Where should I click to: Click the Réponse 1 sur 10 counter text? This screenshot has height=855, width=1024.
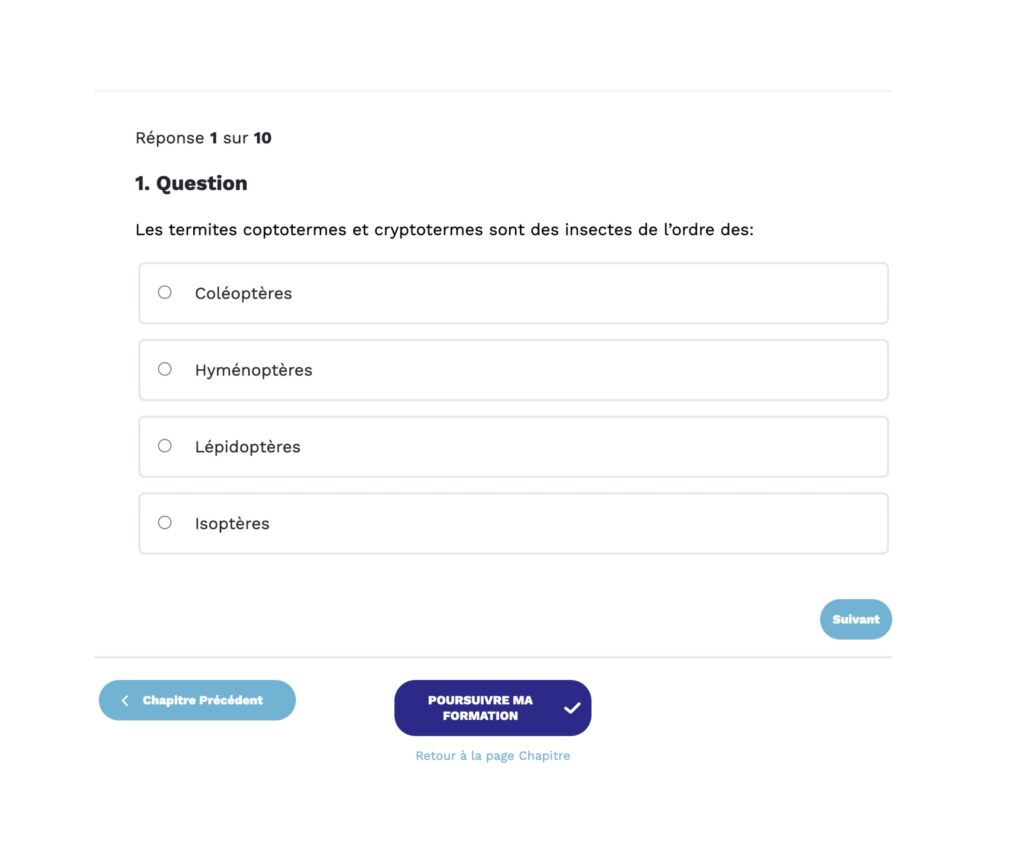[x=201, y=137]
